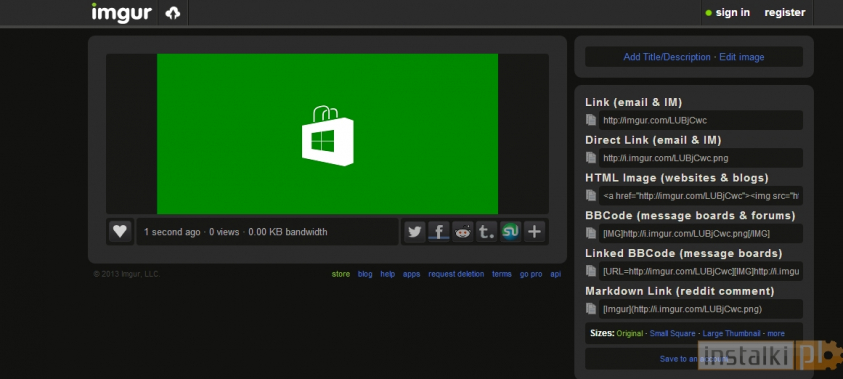The image size is (843, 379).
Task: Click sign in
Action: pyautogui.click(x=732, y=12)
